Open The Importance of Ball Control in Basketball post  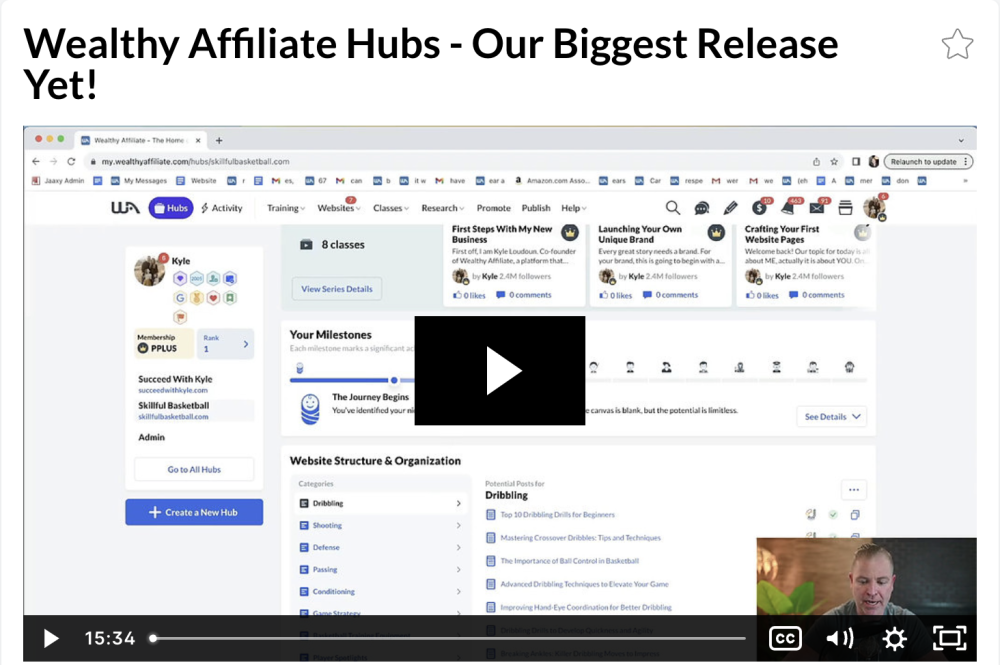[570, 561]
